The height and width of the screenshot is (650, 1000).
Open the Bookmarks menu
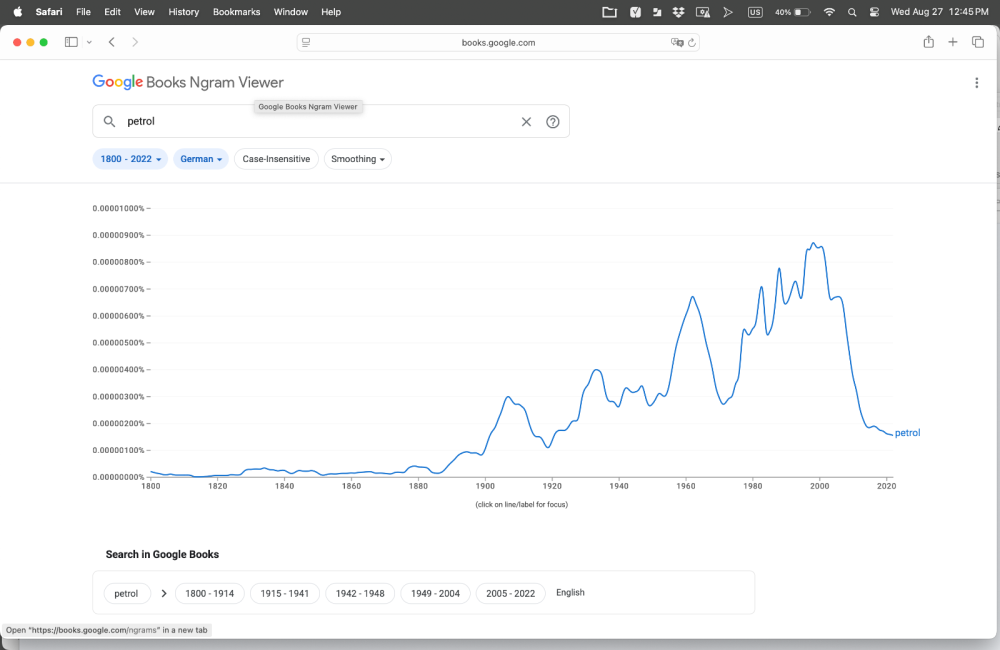(x=235, y=12)
